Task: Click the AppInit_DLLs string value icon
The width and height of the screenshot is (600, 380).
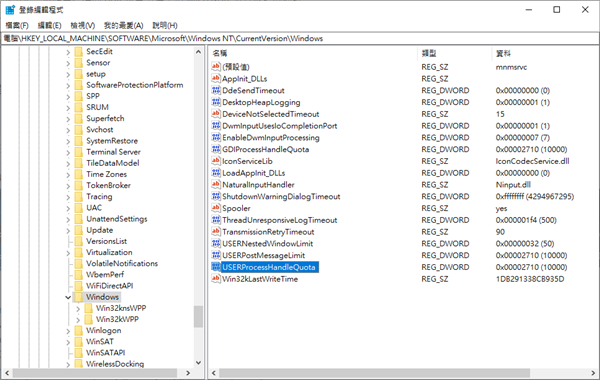Action: click(x=216, y=79)
